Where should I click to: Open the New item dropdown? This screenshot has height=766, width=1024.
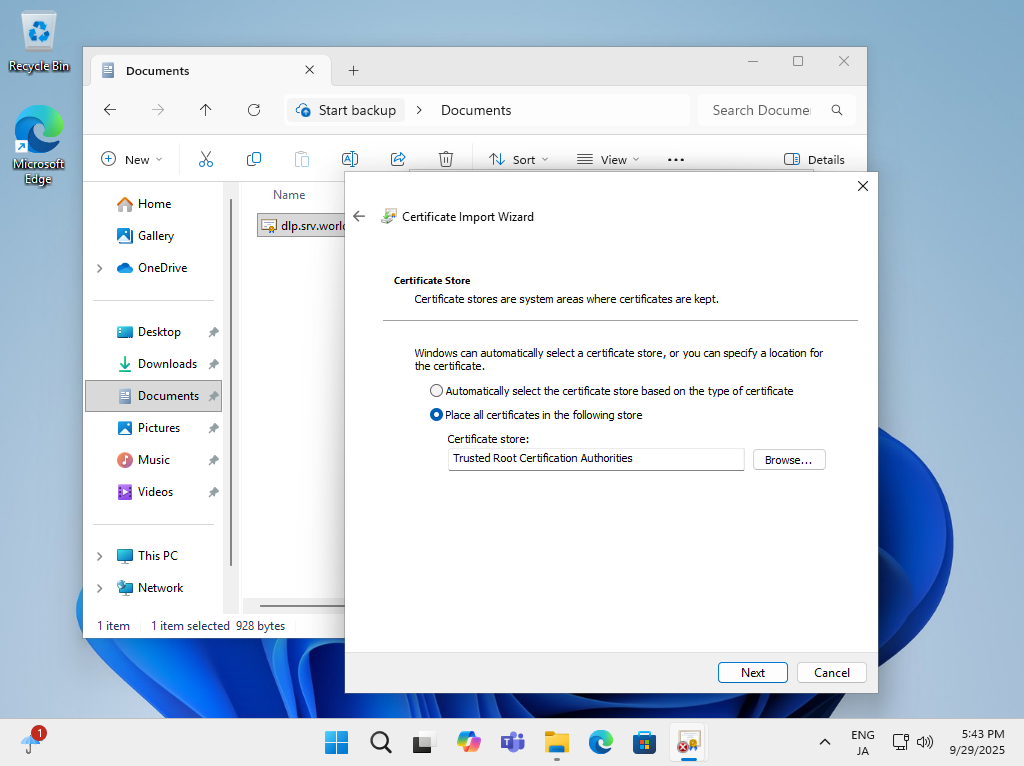(x=131, y=159)
